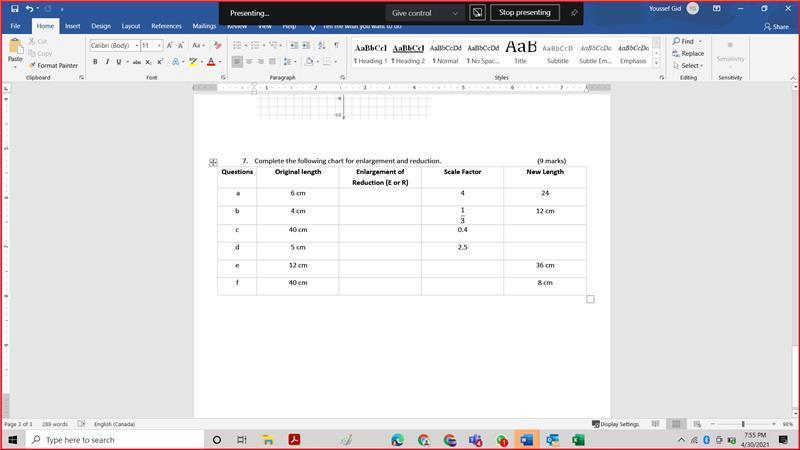Viewport: 800px width, 450px height.
Task: Toggle Show/Hide paragraph marks
Action: pos(336,45)
